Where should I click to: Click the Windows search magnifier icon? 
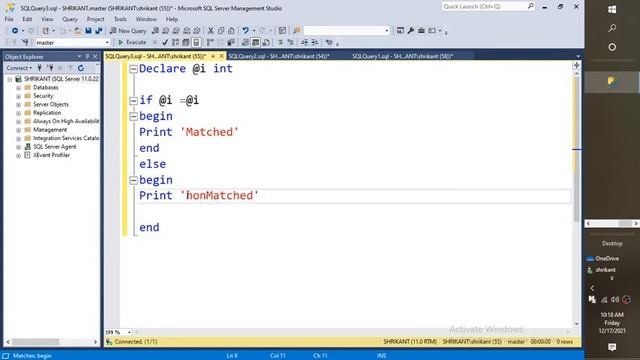(612, 28)
